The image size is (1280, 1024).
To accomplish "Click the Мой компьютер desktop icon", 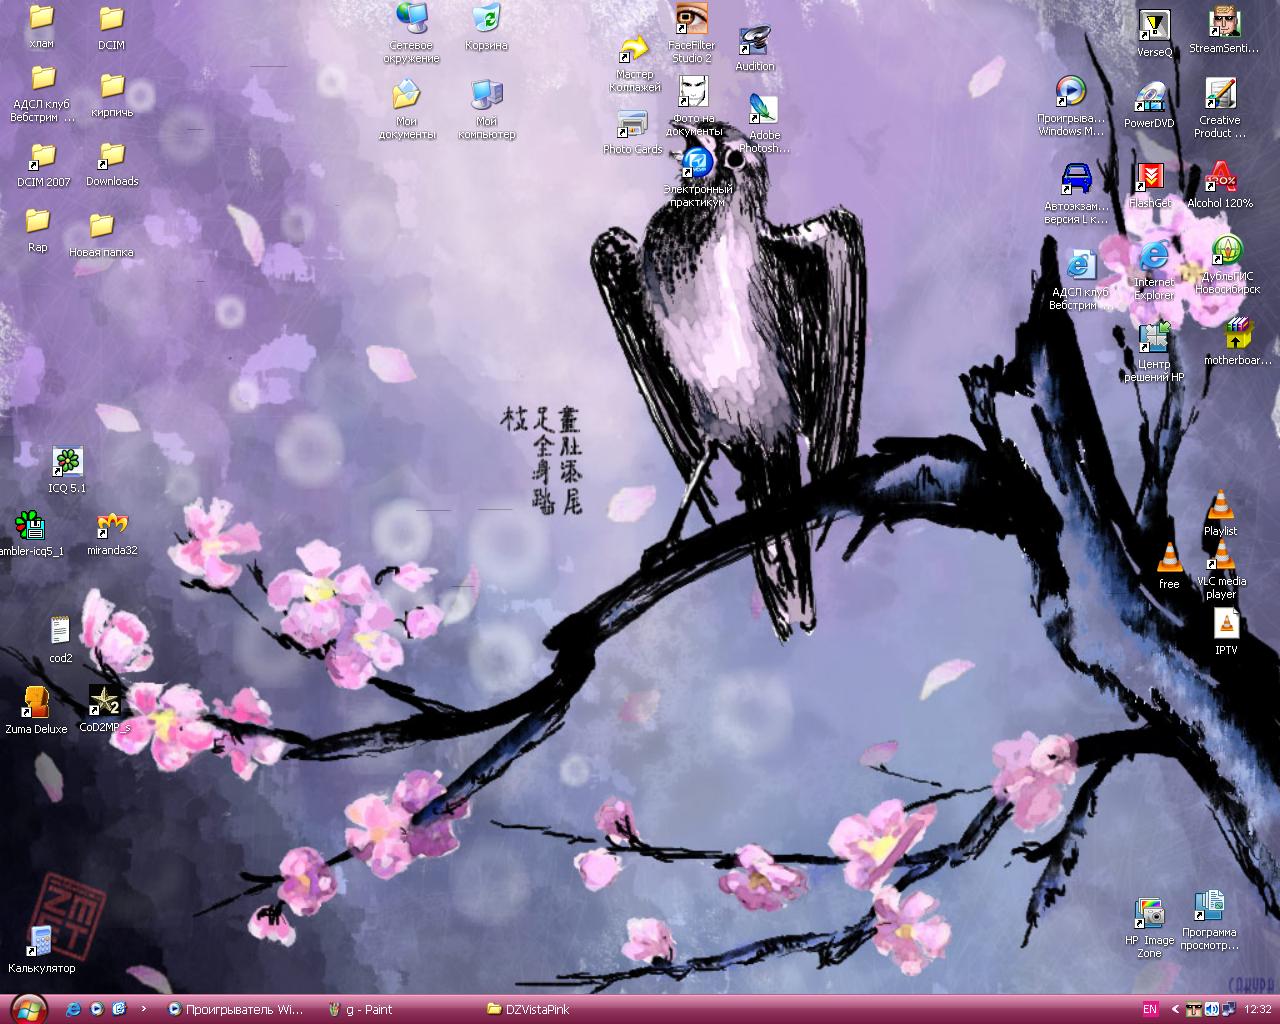I will coord(486,97).
